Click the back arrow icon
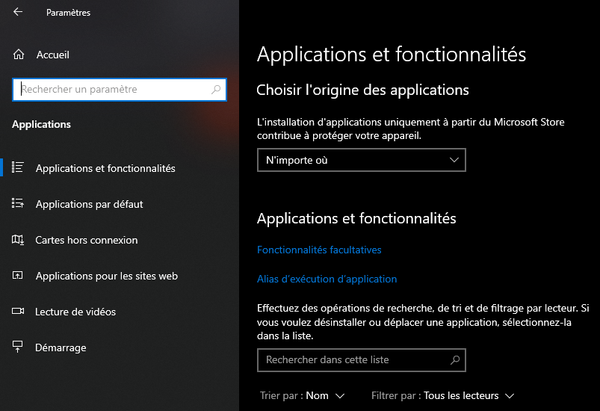 click(x=18, y=12)
